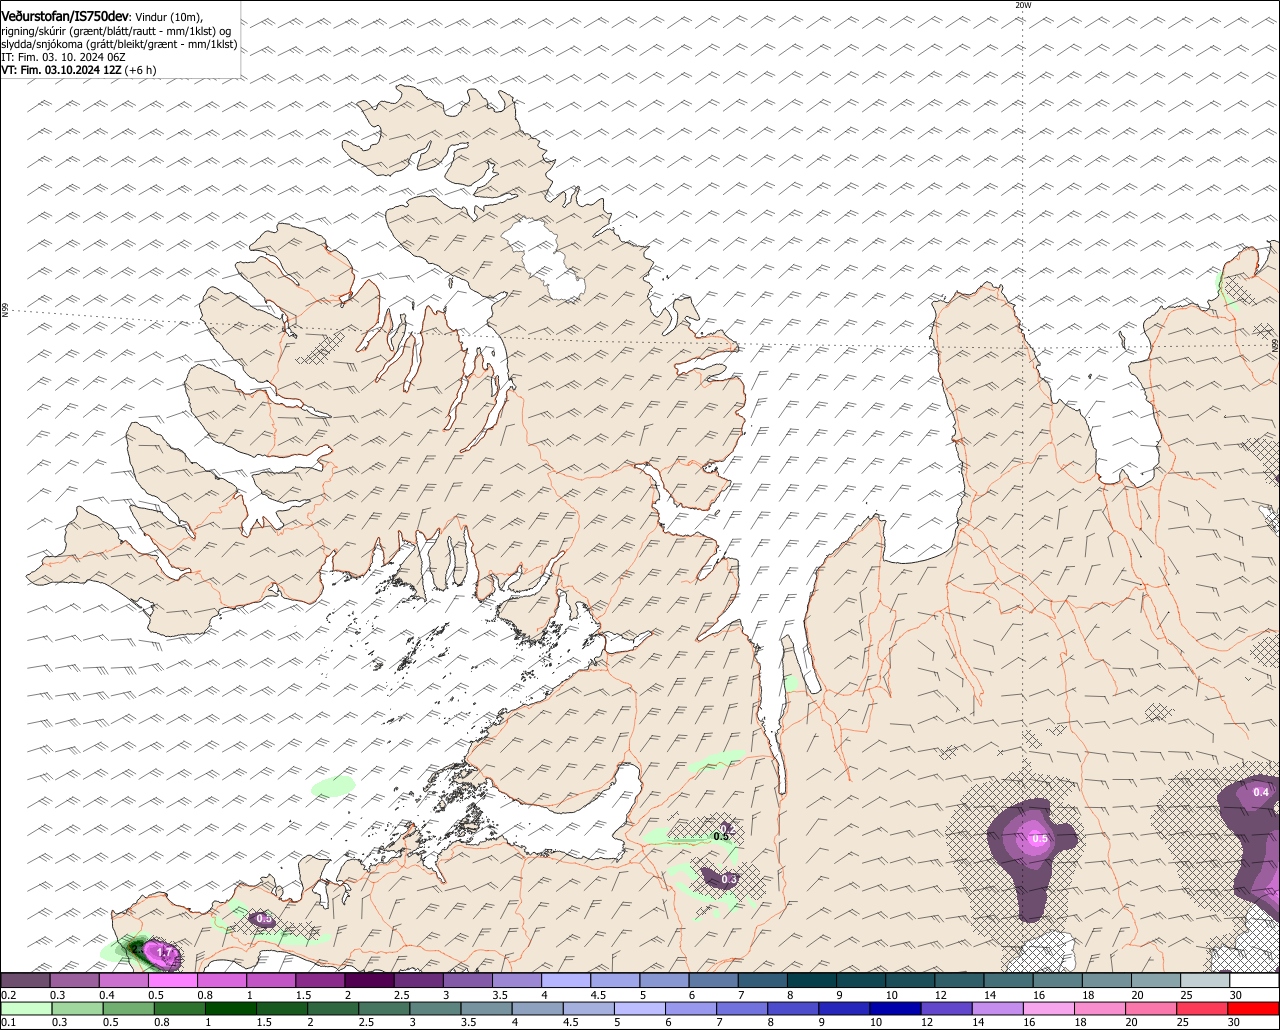Click the 0.4 precipitation value on the map
1280x1030 pixels.
(x=1261, y=792)
